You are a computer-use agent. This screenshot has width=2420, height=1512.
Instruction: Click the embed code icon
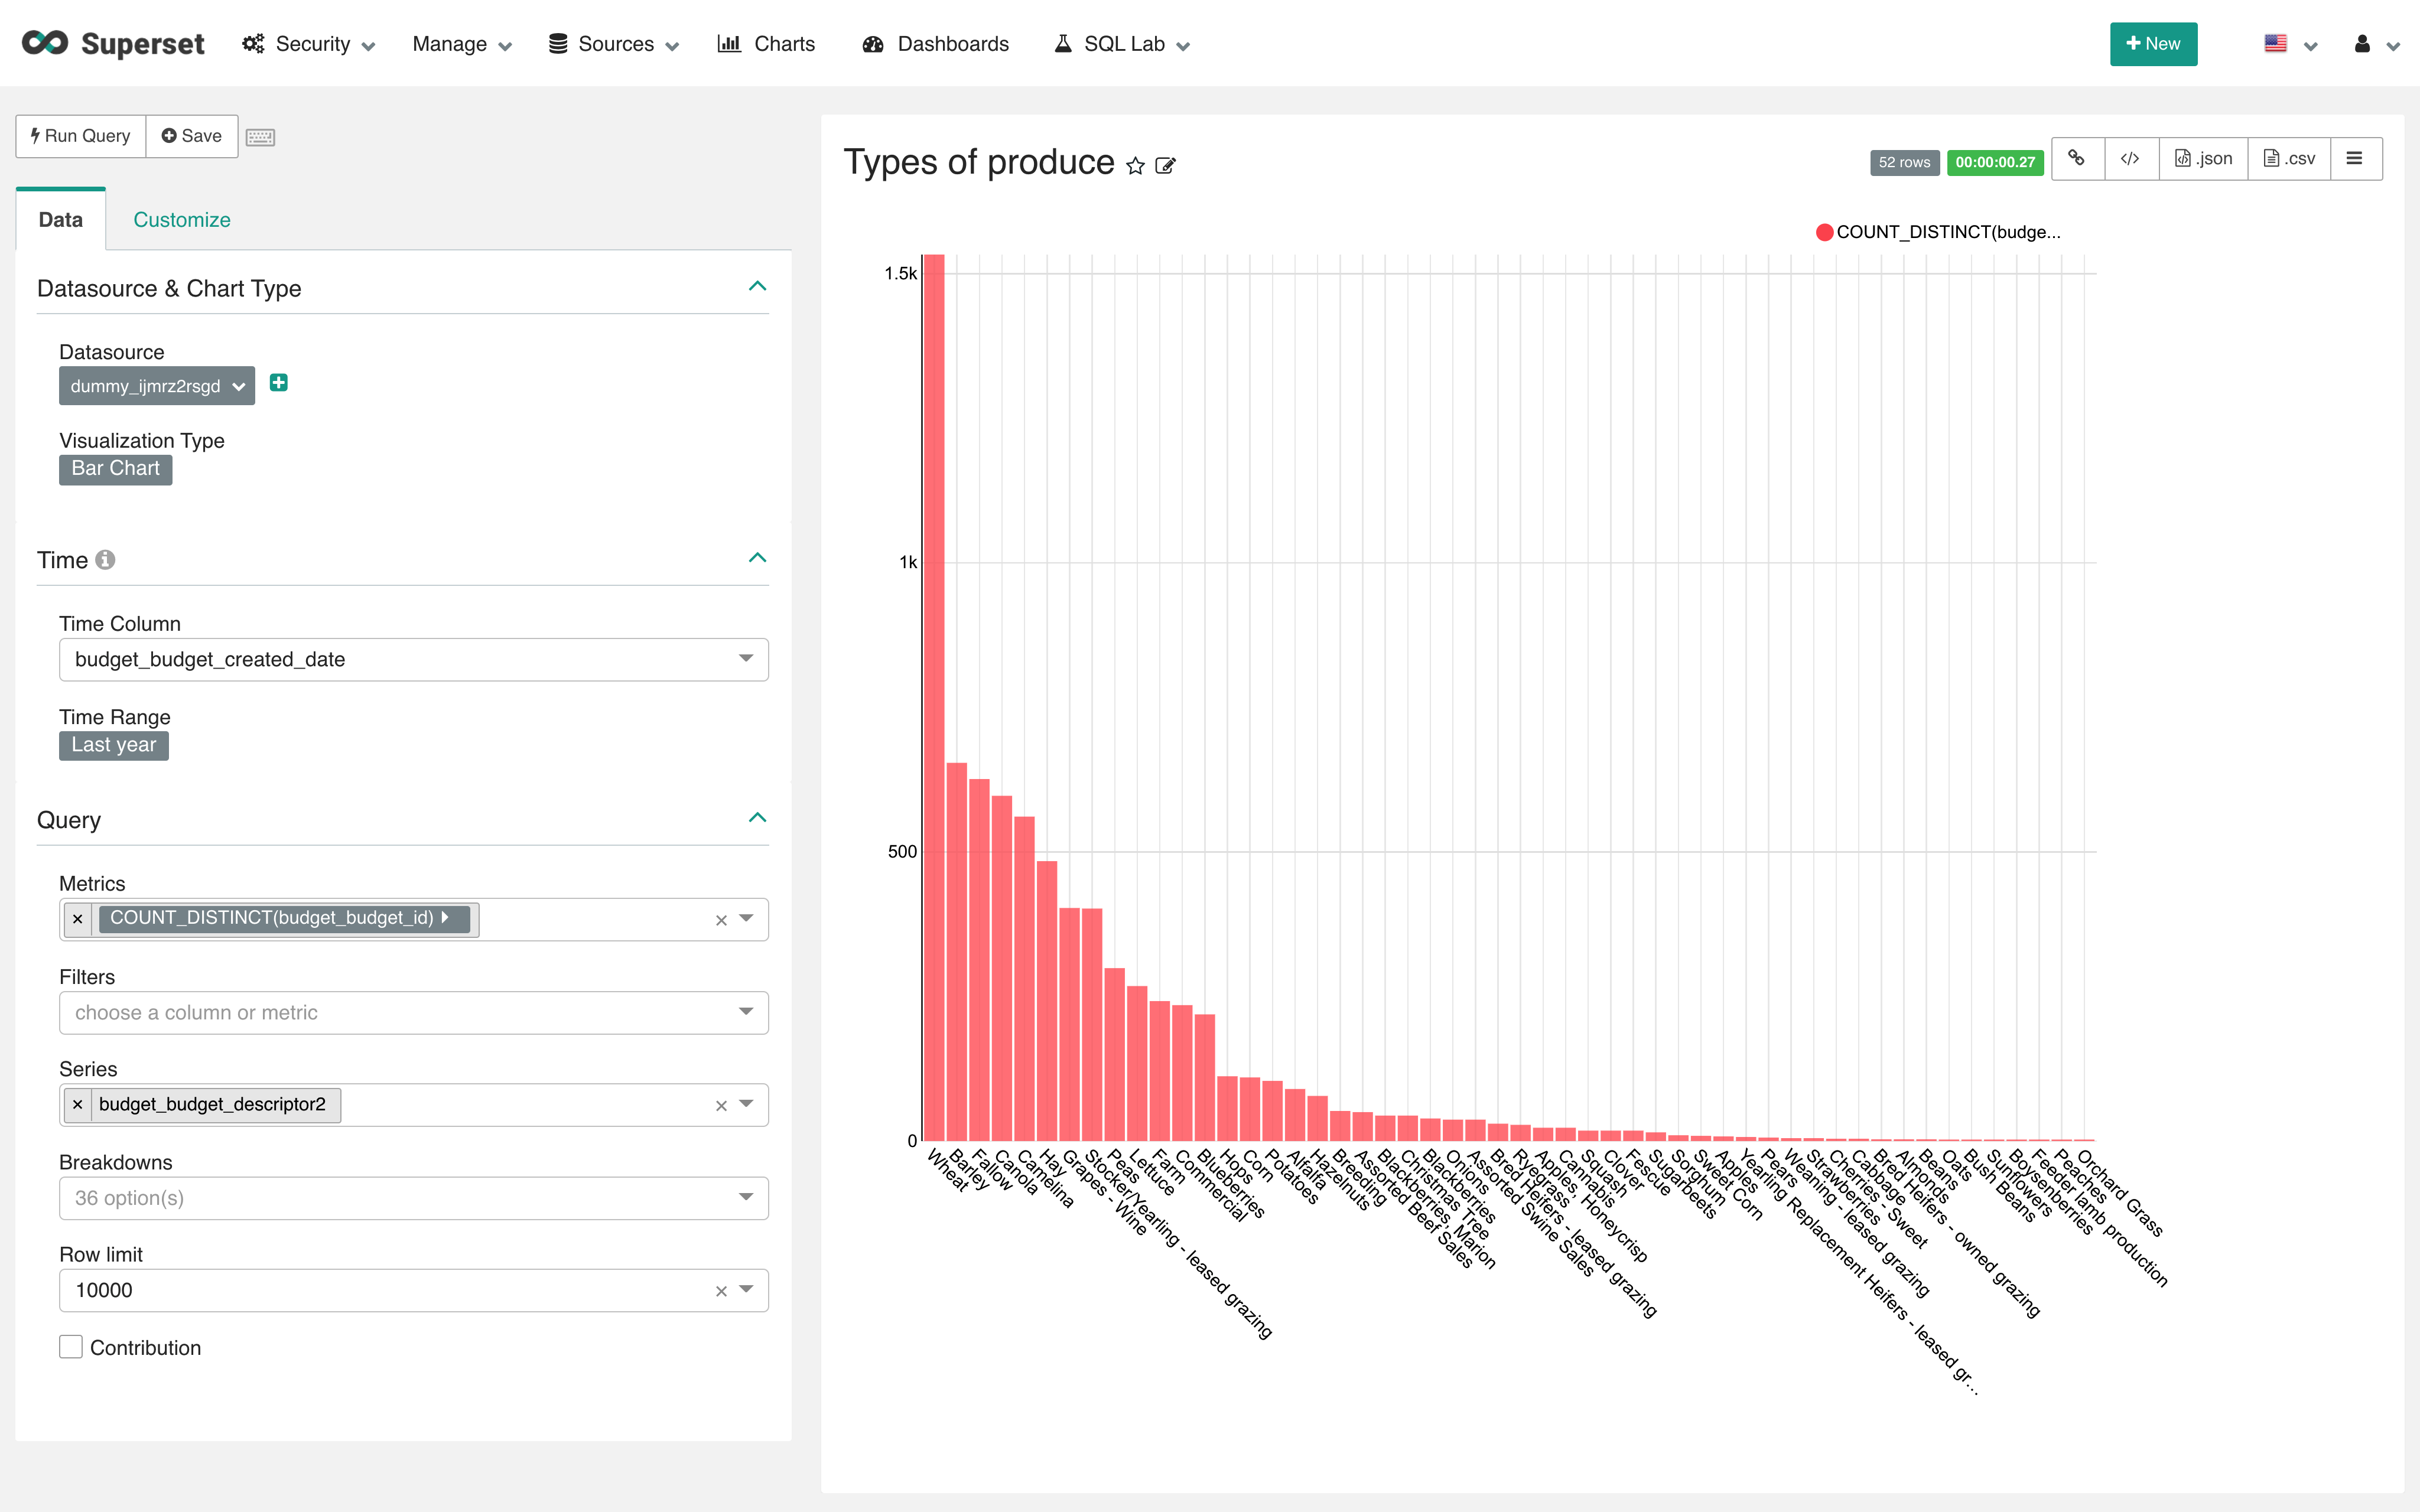pos(2130,159)
